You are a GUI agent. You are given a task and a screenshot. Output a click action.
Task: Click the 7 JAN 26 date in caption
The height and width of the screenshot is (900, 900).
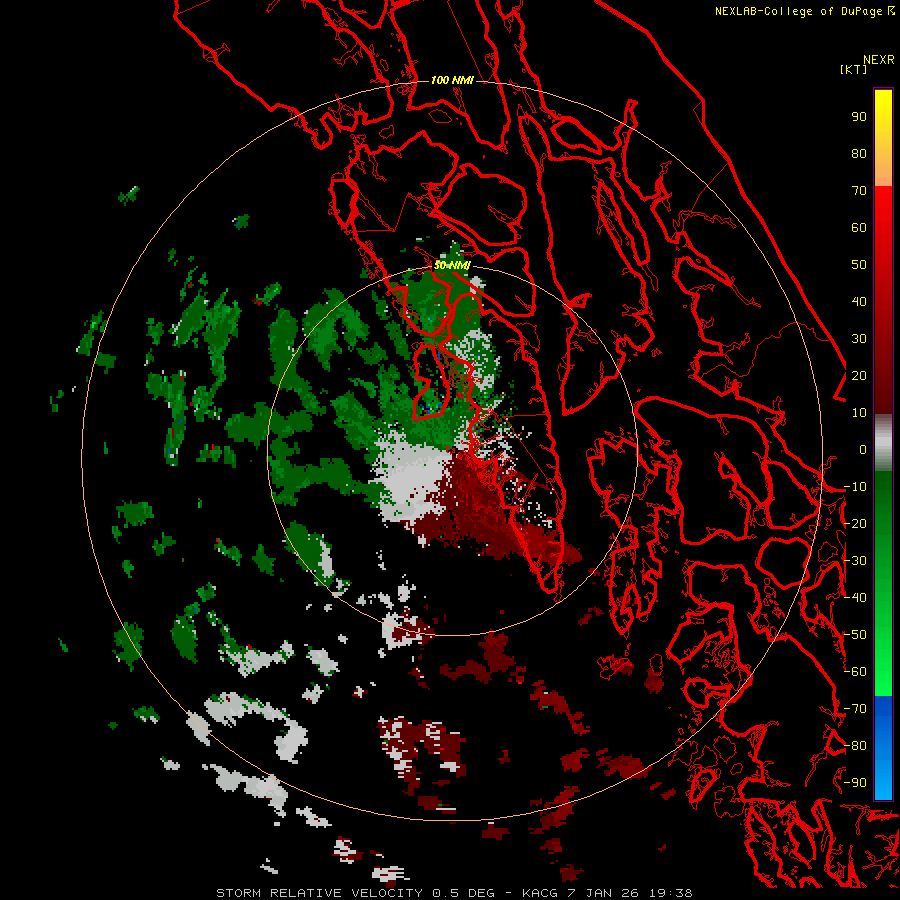tap(604, 893)
